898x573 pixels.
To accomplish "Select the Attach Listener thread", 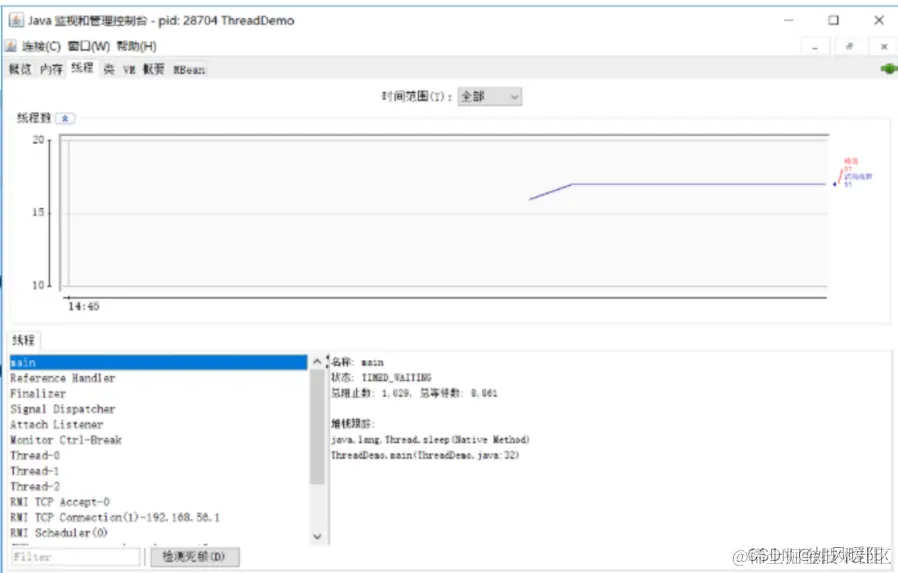I will click(159, 424).
